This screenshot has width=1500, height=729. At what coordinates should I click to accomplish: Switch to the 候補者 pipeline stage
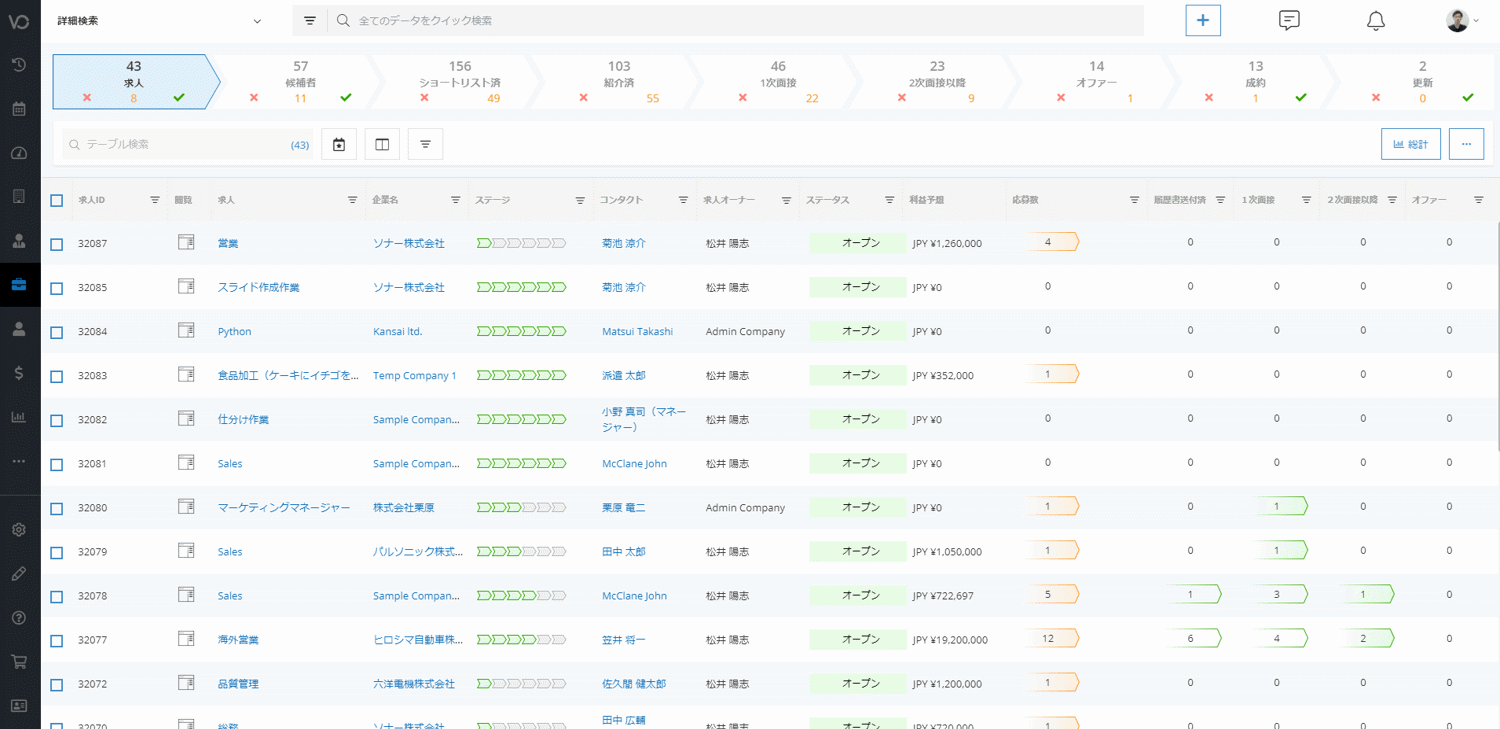[300, 82]
